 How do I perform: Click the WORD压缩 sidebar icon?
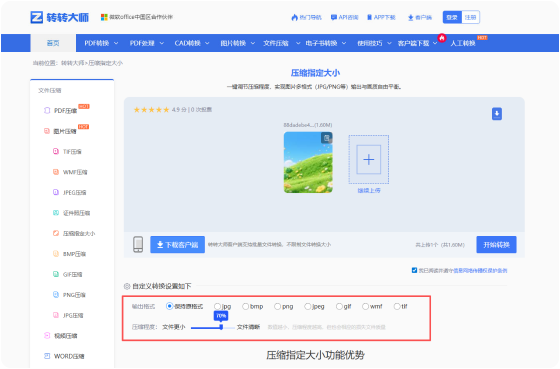pos(47,356)
